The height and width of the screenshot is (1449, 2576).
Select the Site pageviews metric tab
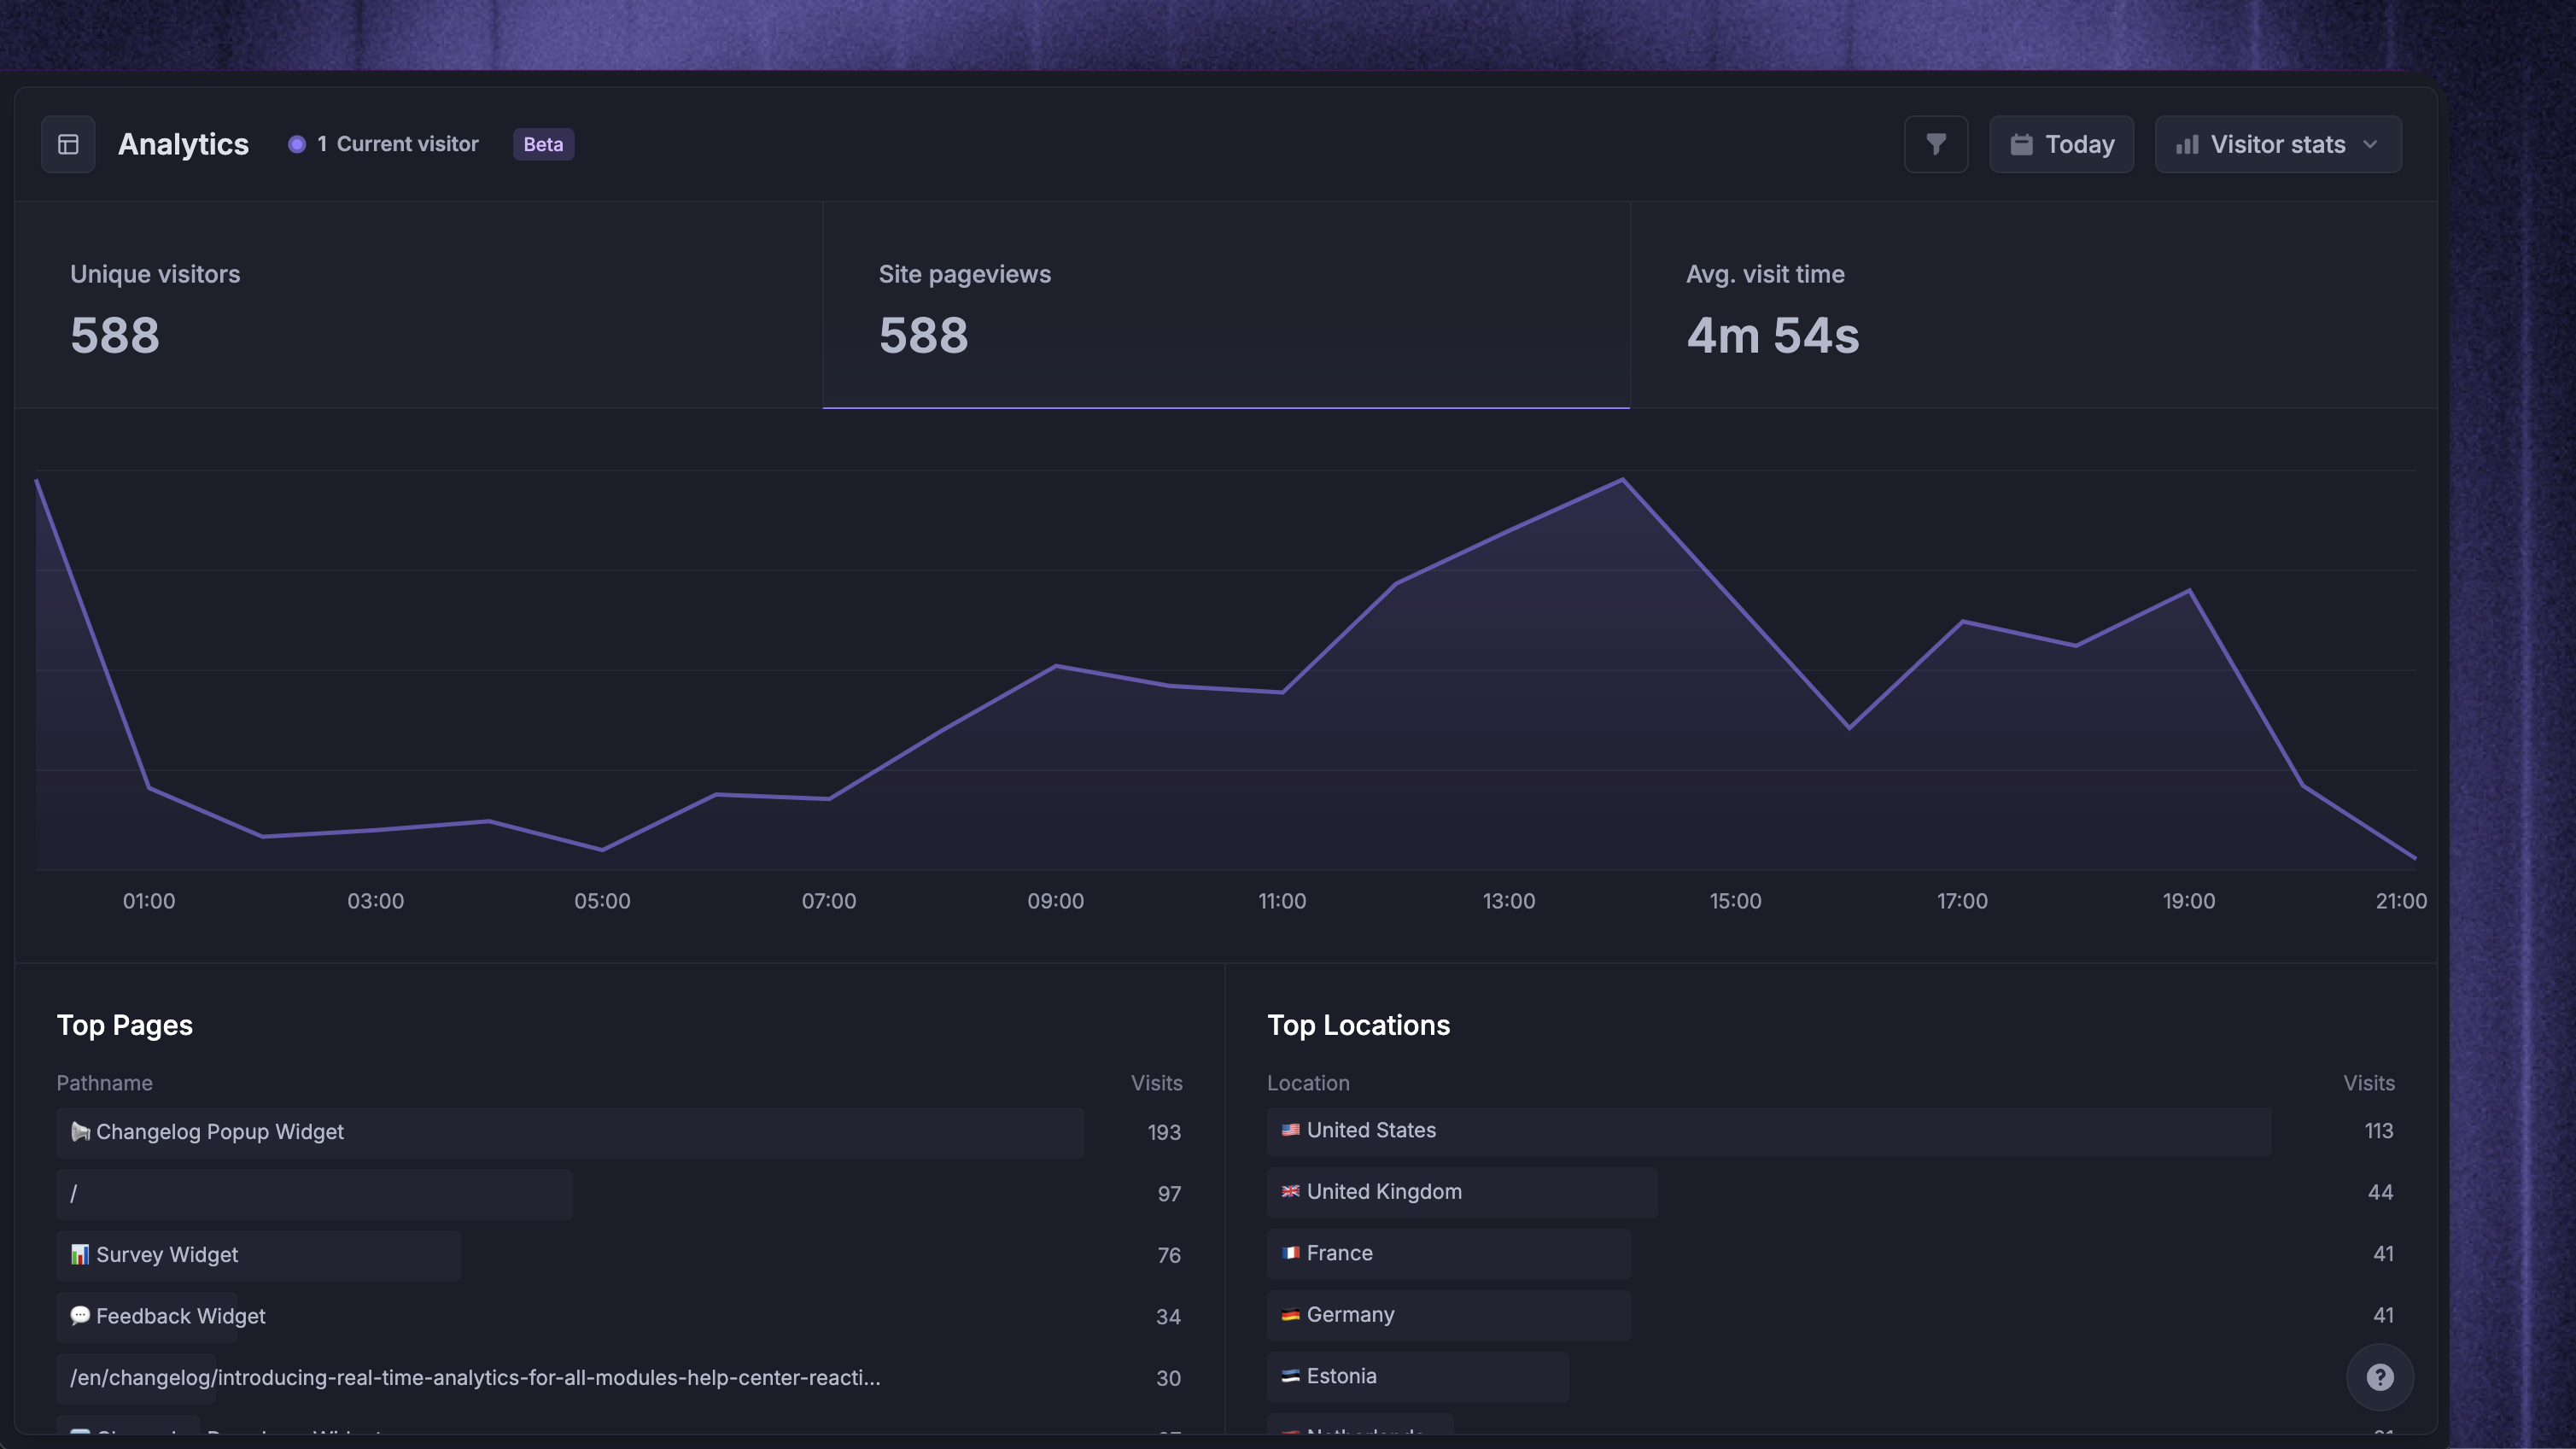coord(1226,305)
